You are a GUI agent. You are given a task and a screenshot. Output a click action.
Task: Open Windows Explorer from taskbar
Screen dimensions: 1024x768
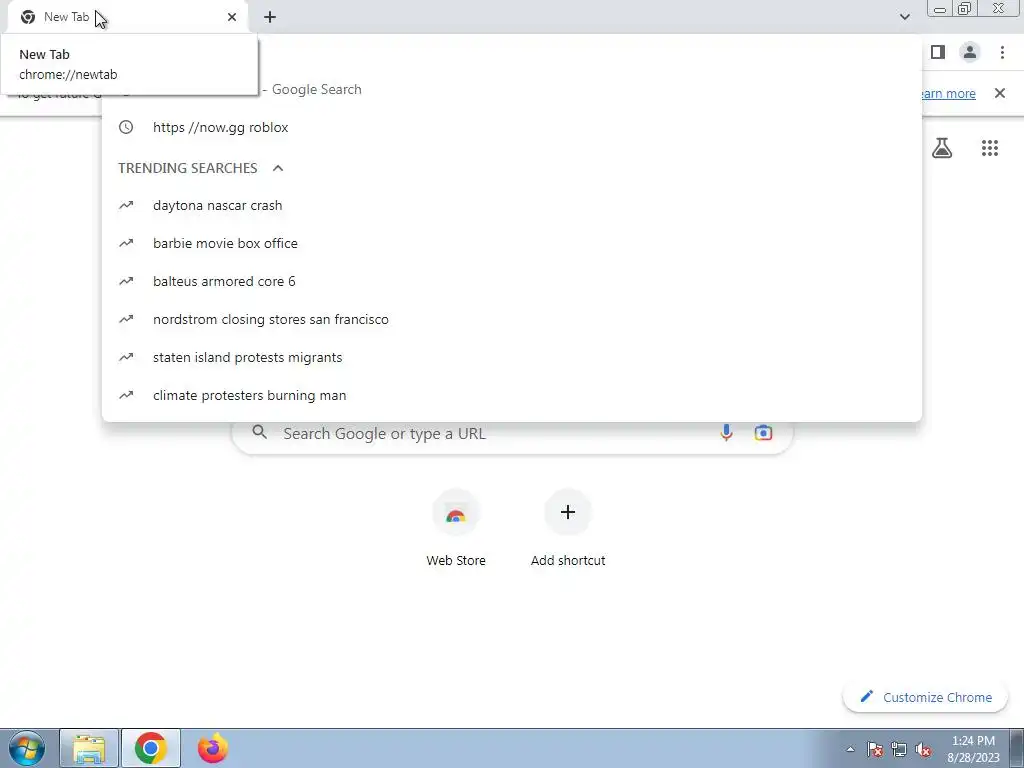click(89, 748)
